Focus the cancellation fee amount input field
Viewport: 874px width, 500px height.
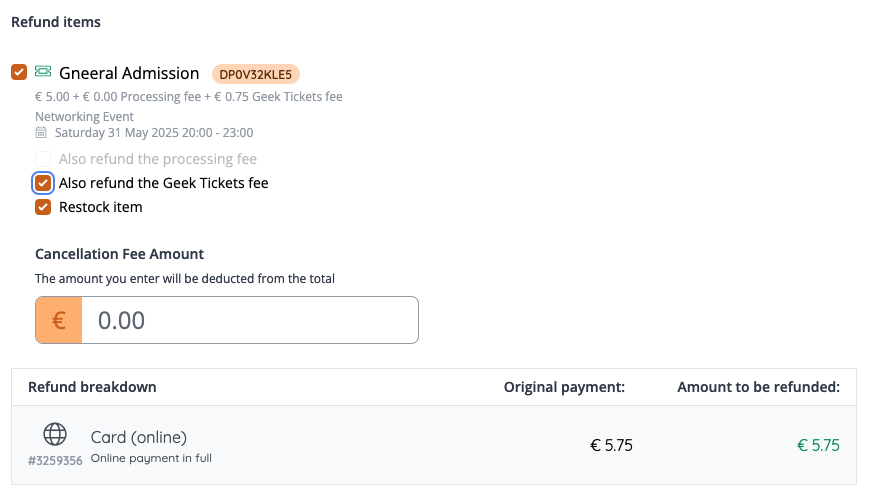coord(250,320)
